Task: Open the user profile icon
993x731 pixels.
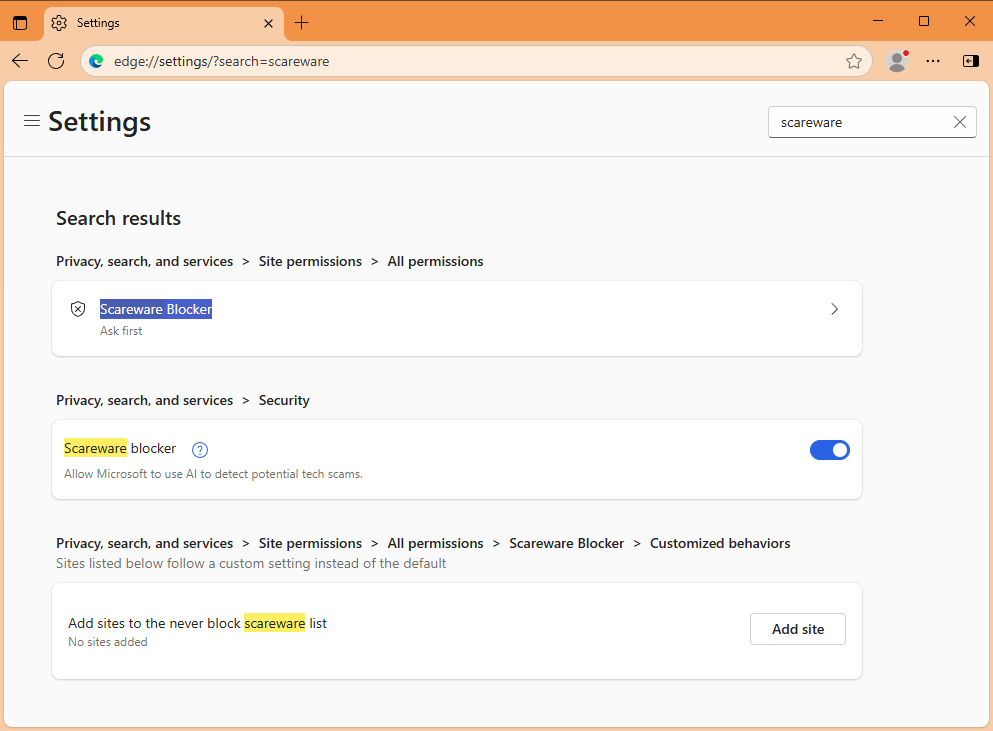Action: coord(897,61)
